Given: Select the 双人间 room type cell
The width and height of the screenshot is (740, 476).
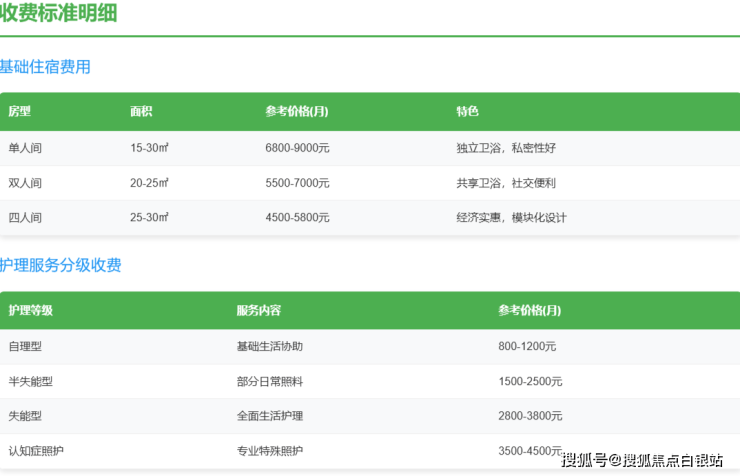Looking at the screenshot, I should pos(25,183).
